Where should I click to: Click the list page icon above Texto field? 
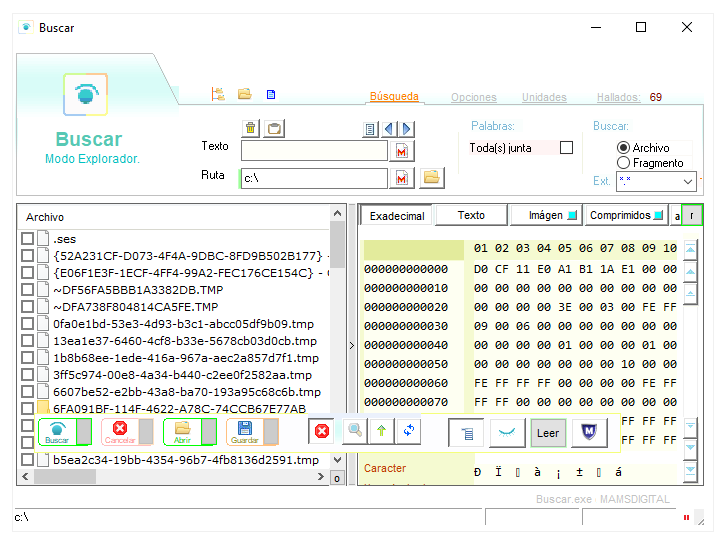click(x=370, y=129)
